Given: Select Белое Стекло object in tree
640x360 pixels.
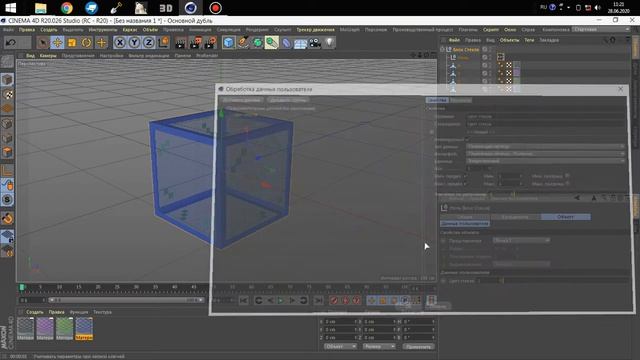Looking at the screenshot, I should click(x=466, y=49).
